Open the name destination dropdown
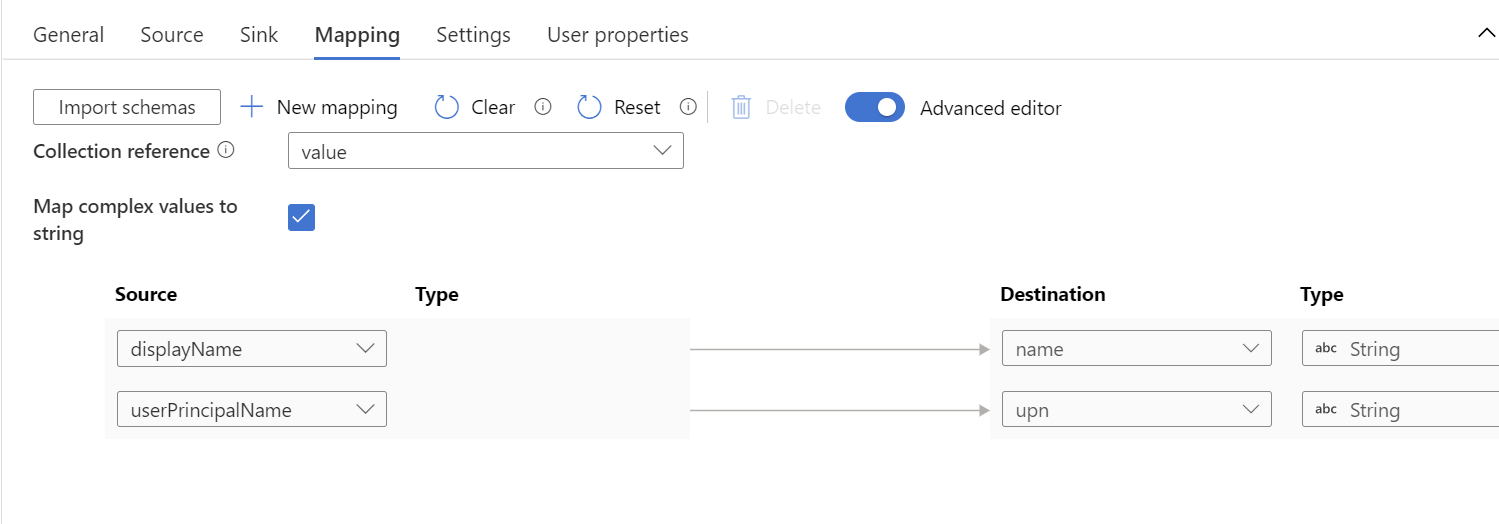The height and width of the screenshot is (524, 1499). tap(1137, 349)
